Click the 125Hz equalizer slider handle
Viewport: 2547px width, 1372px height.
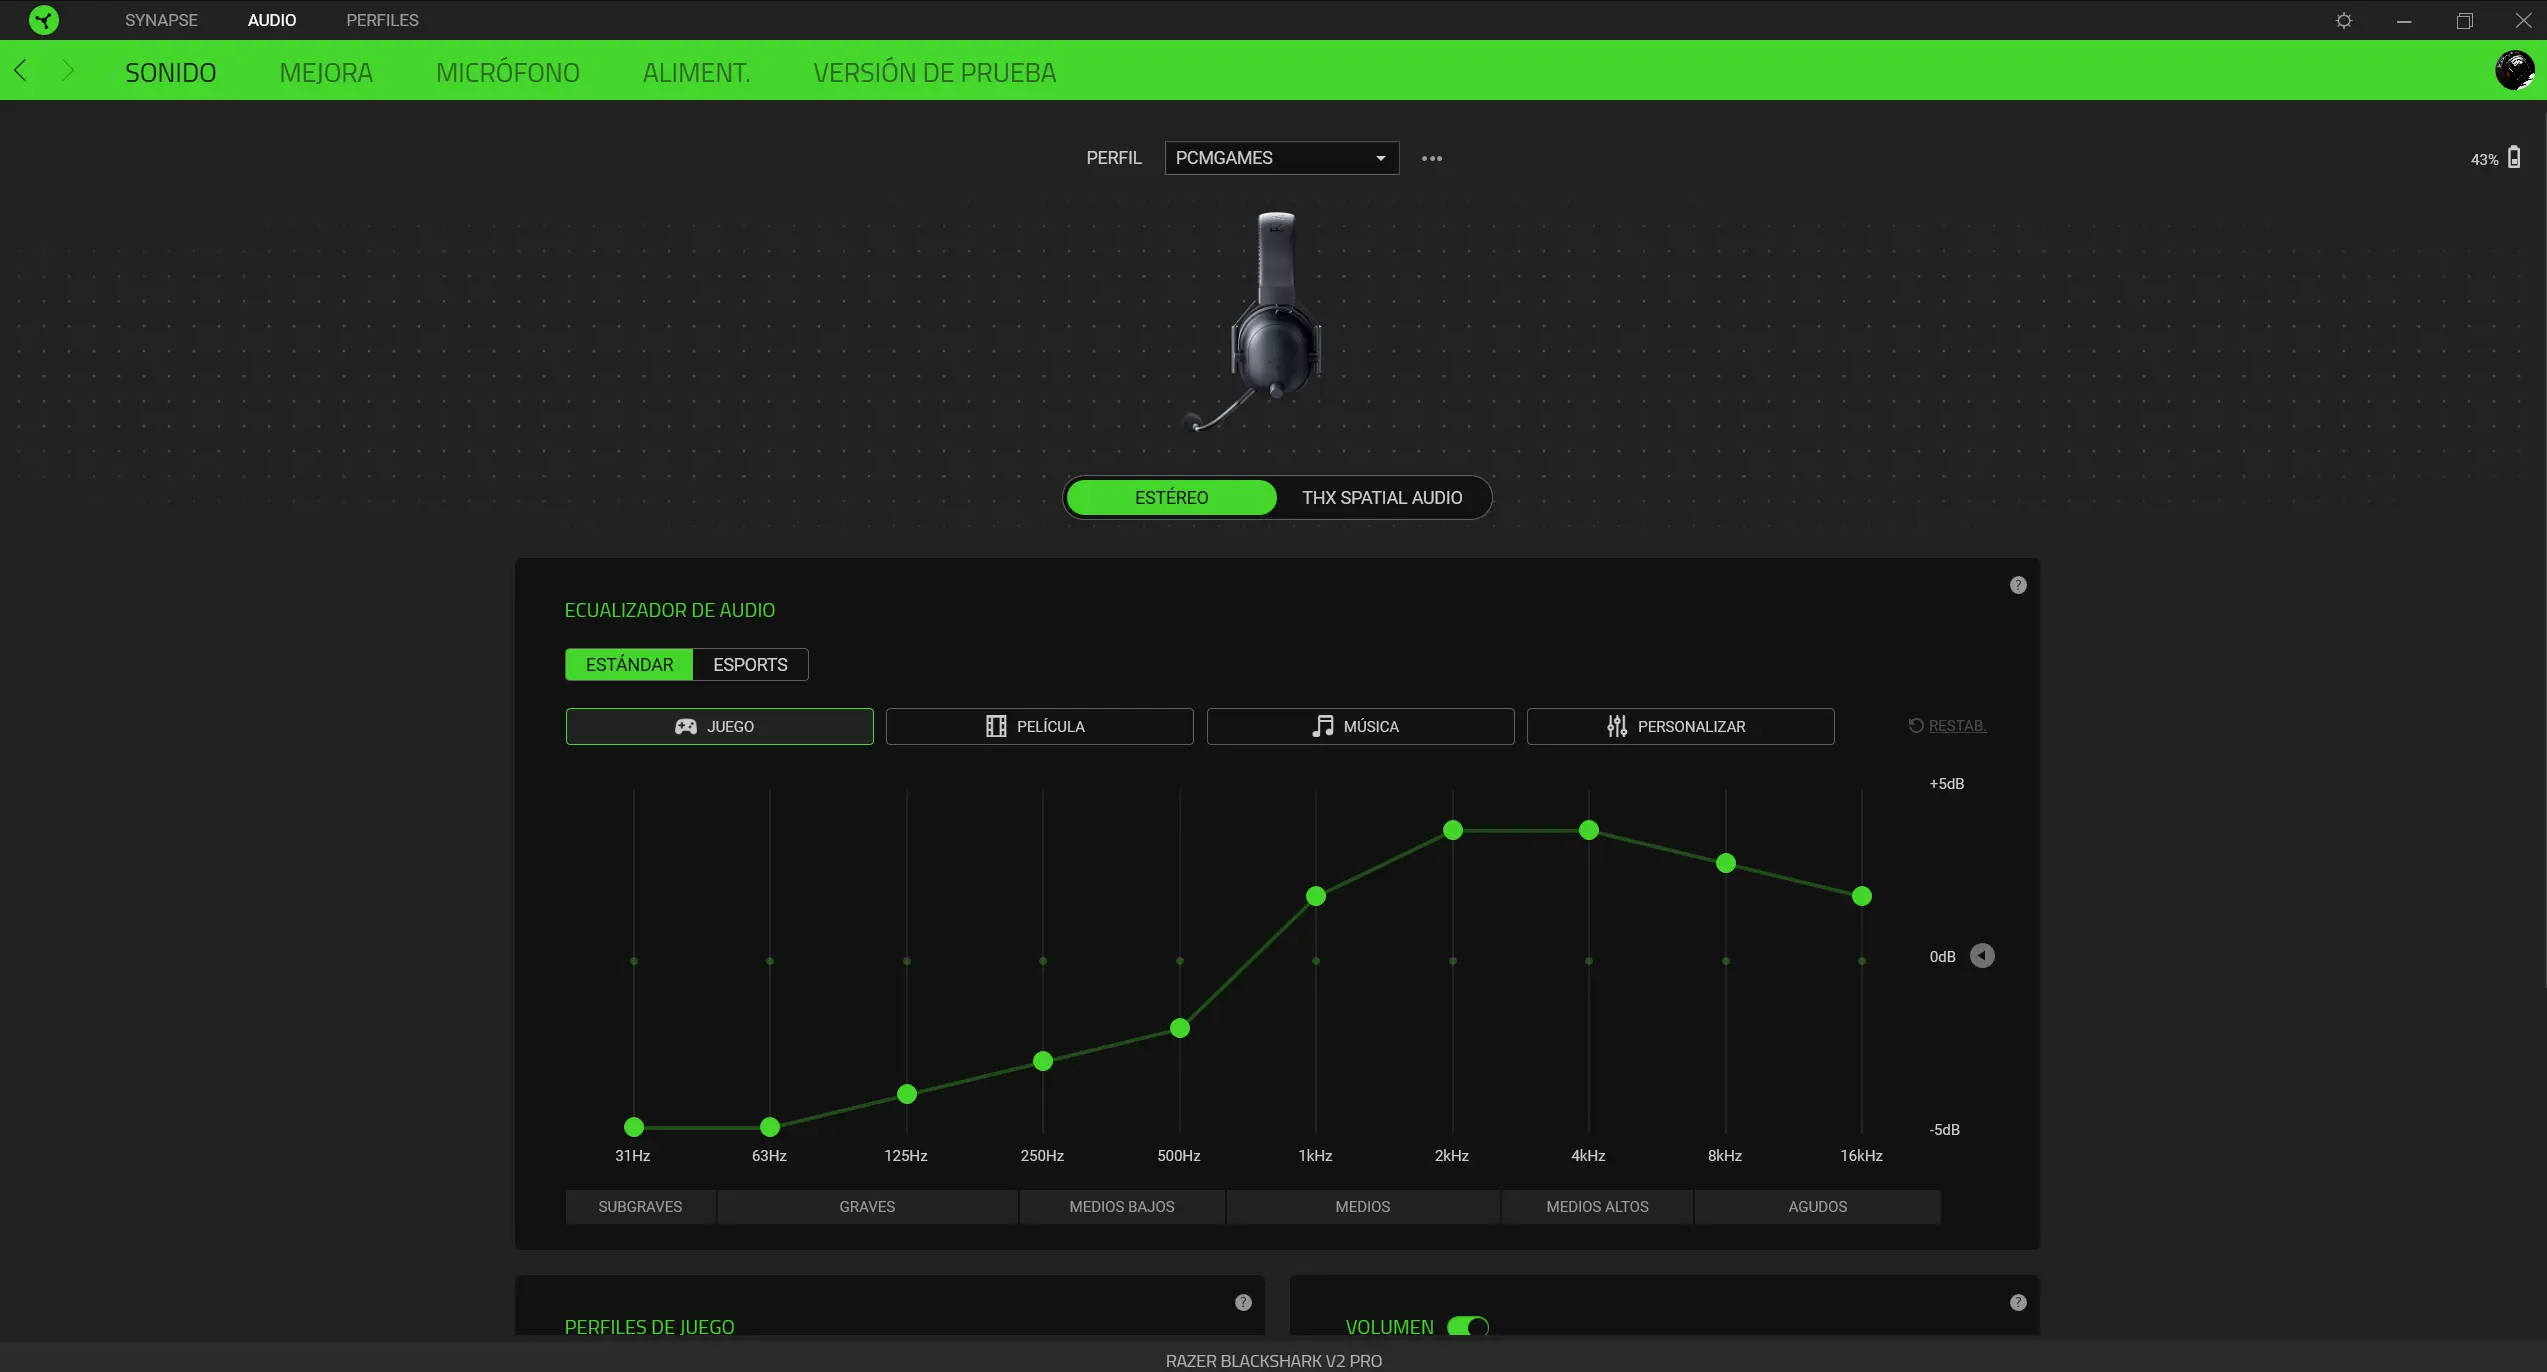pyautogui.click(x=907, y=1094)
